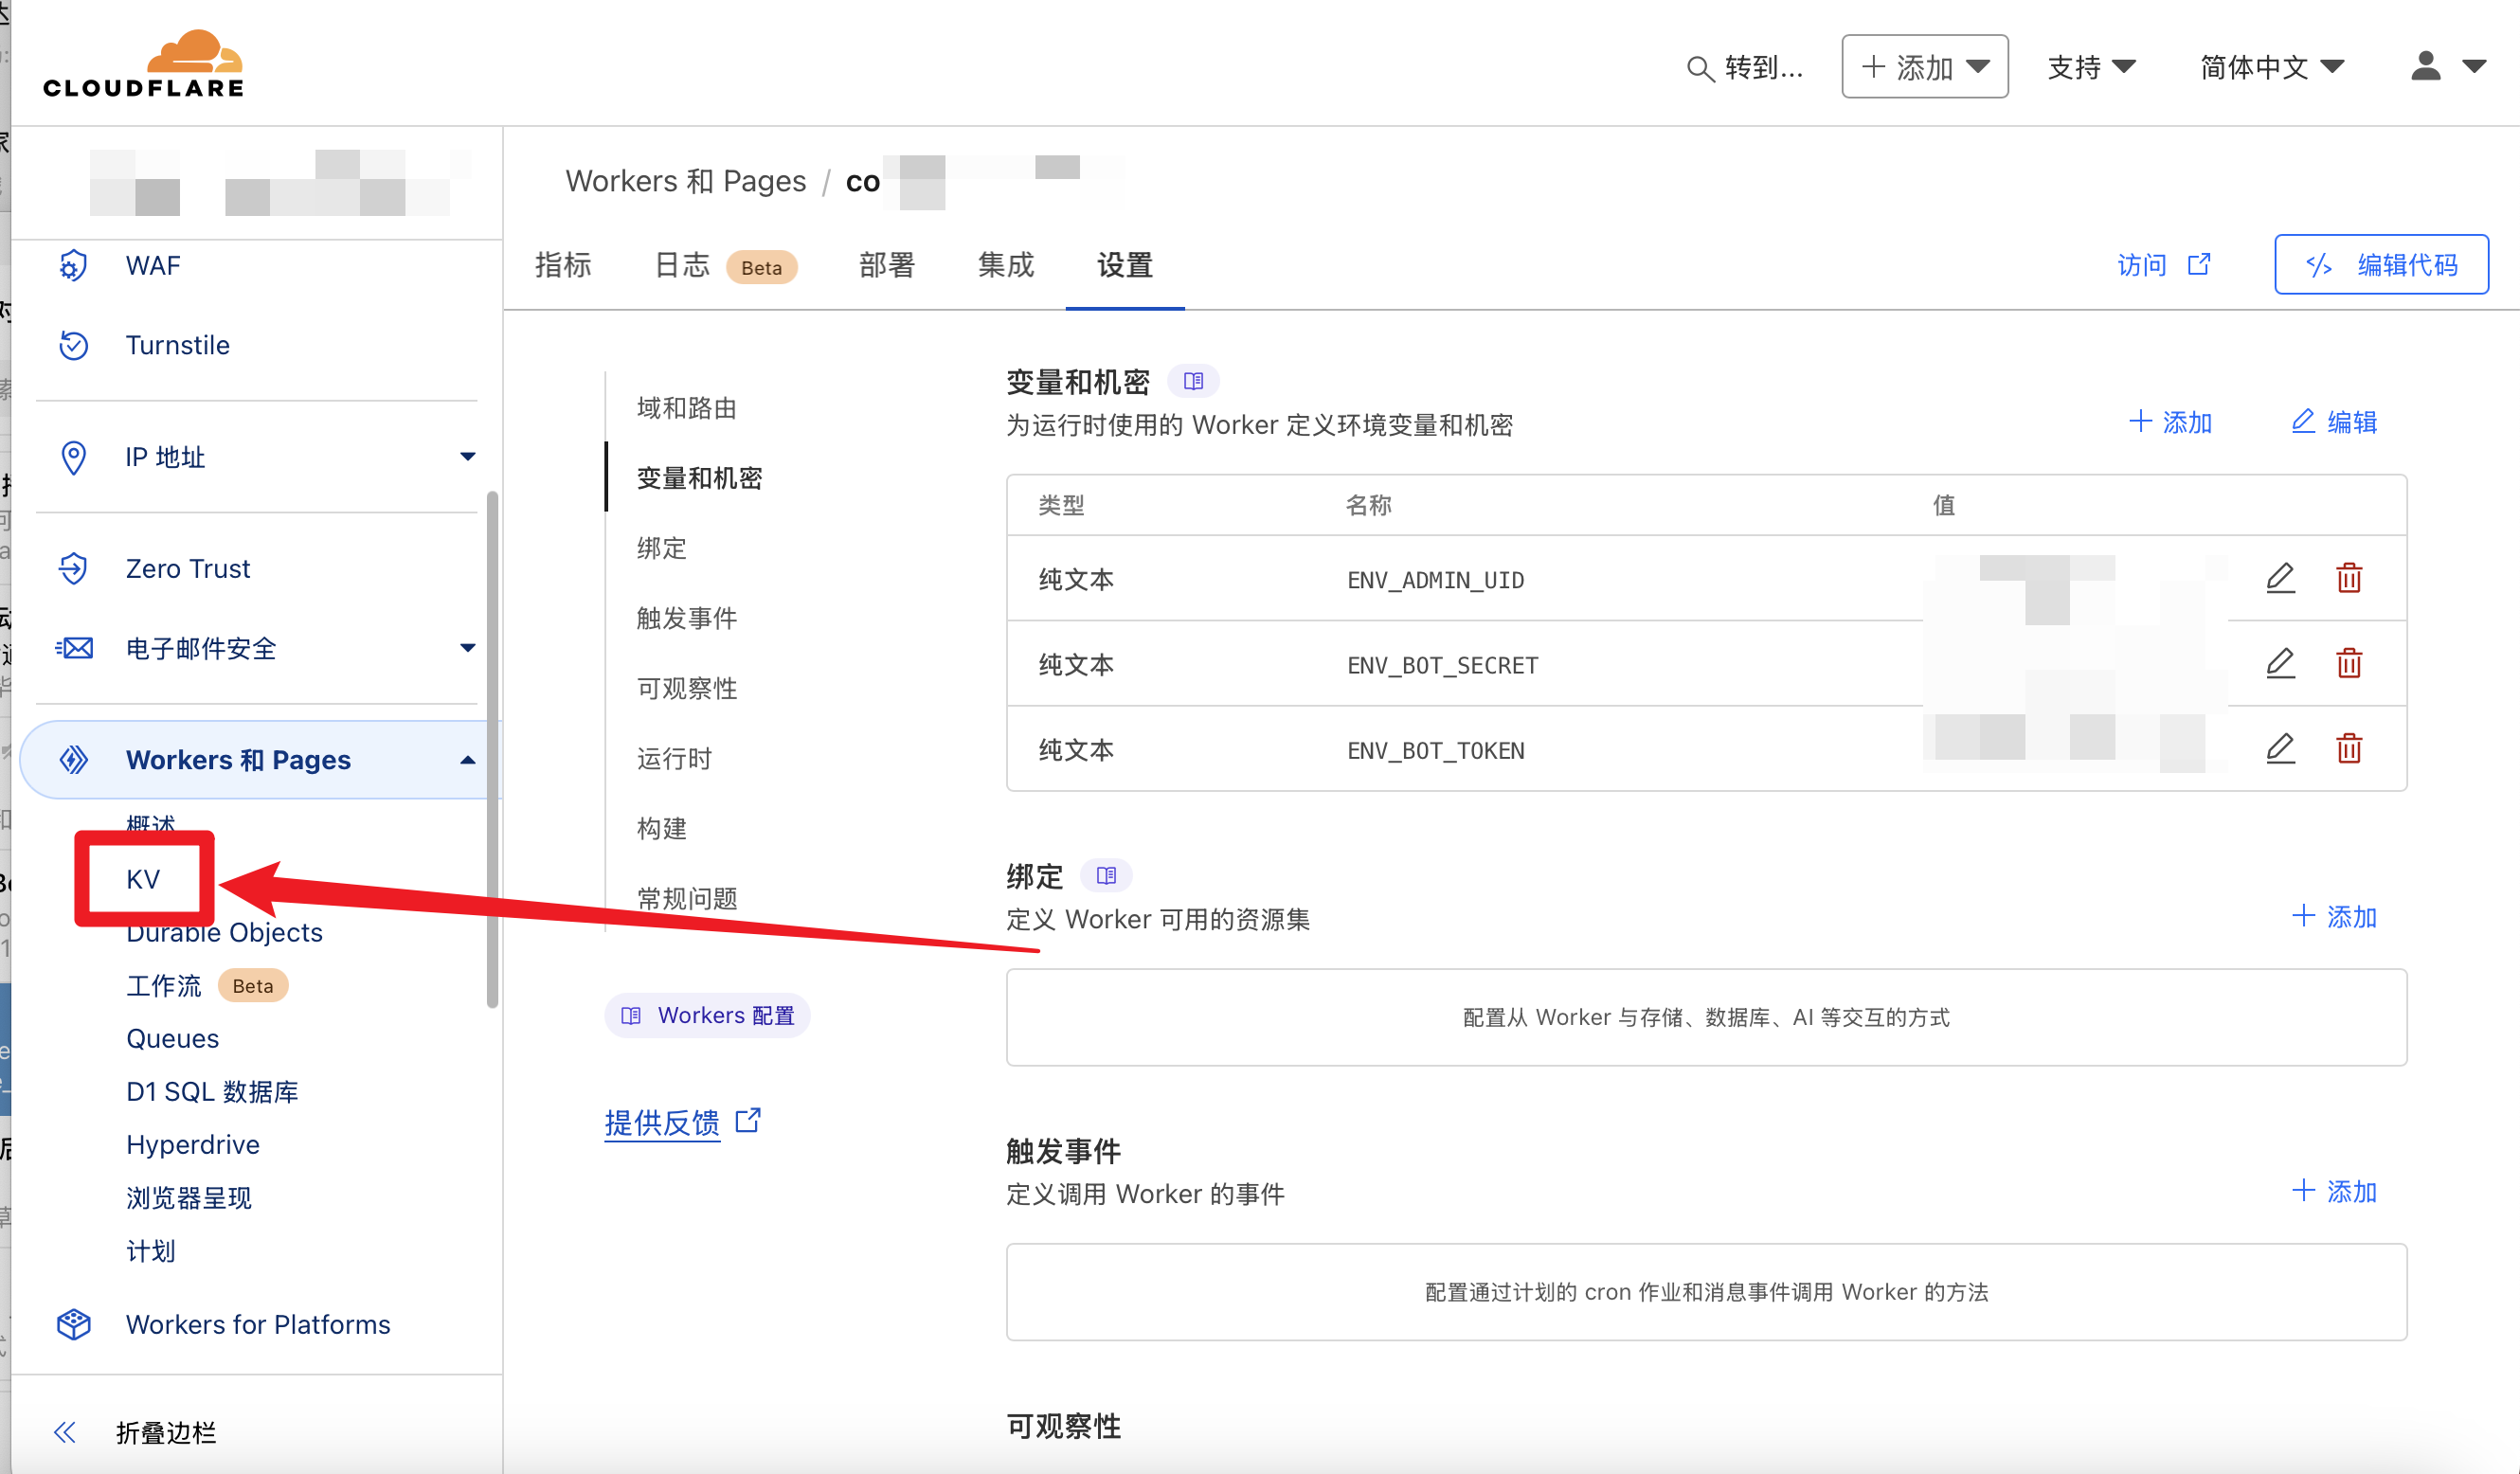Expand the 电子邮件安全 sidebar section arrow
Viewport: 2520px width, 1474px height.
coord(467,648)
